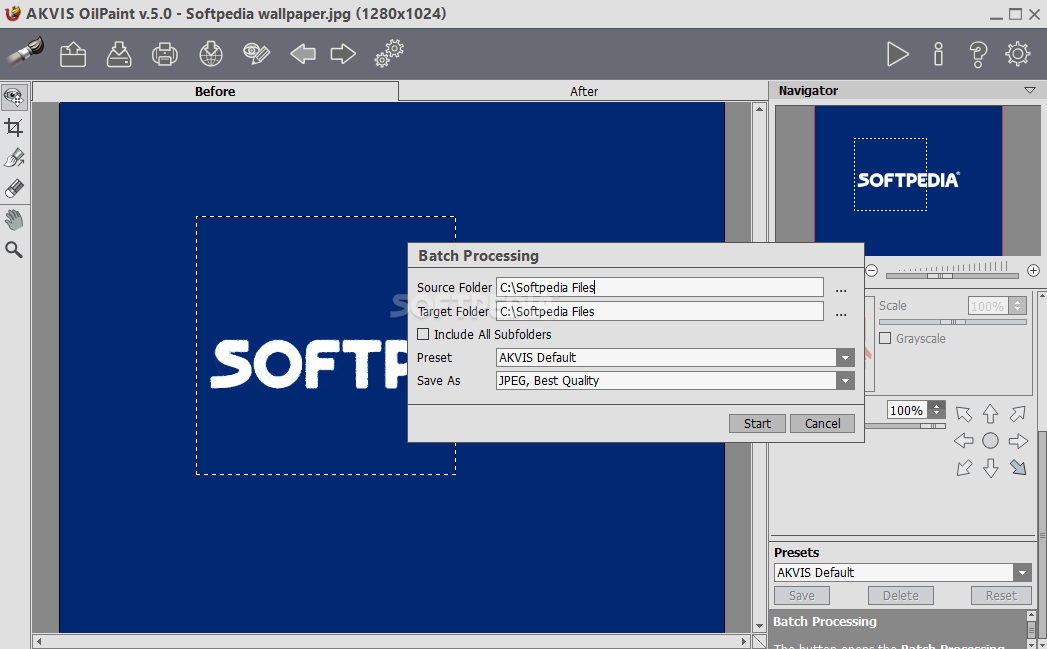Run processing with the play icon
This screenshot has height=649, width=1047.
(897, 54)
